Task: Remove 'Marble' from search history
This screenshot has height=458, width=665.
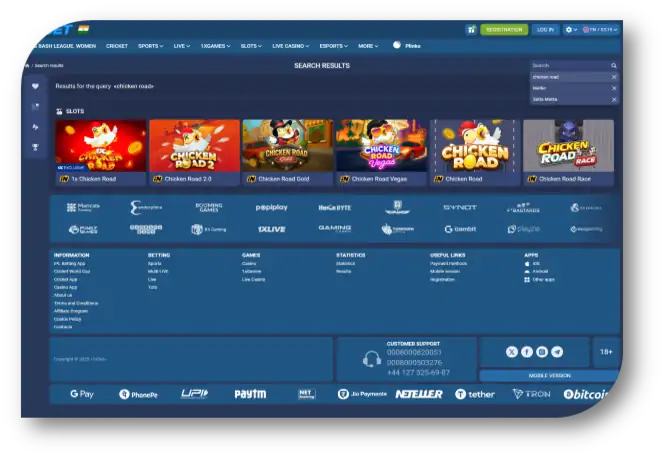Action: pyautogui.click(x=614, y=88)
